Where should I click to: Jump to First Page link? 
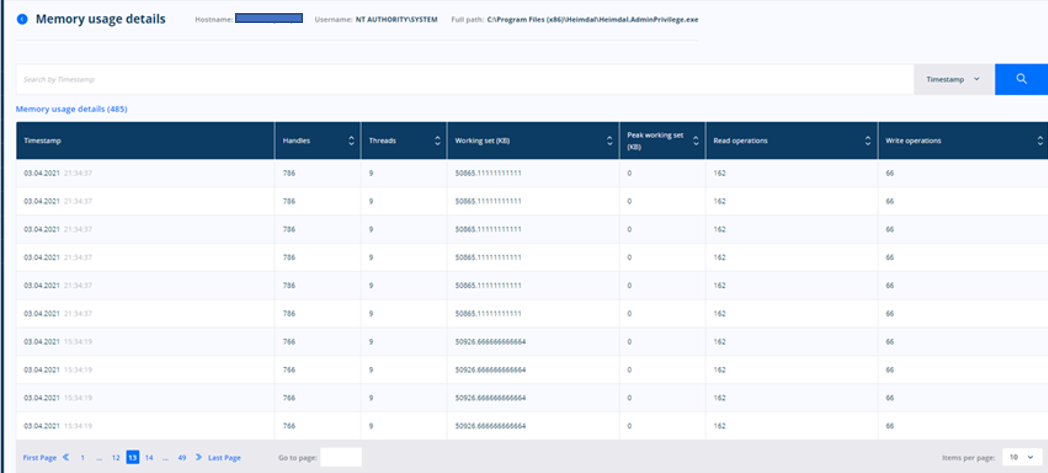39,458
